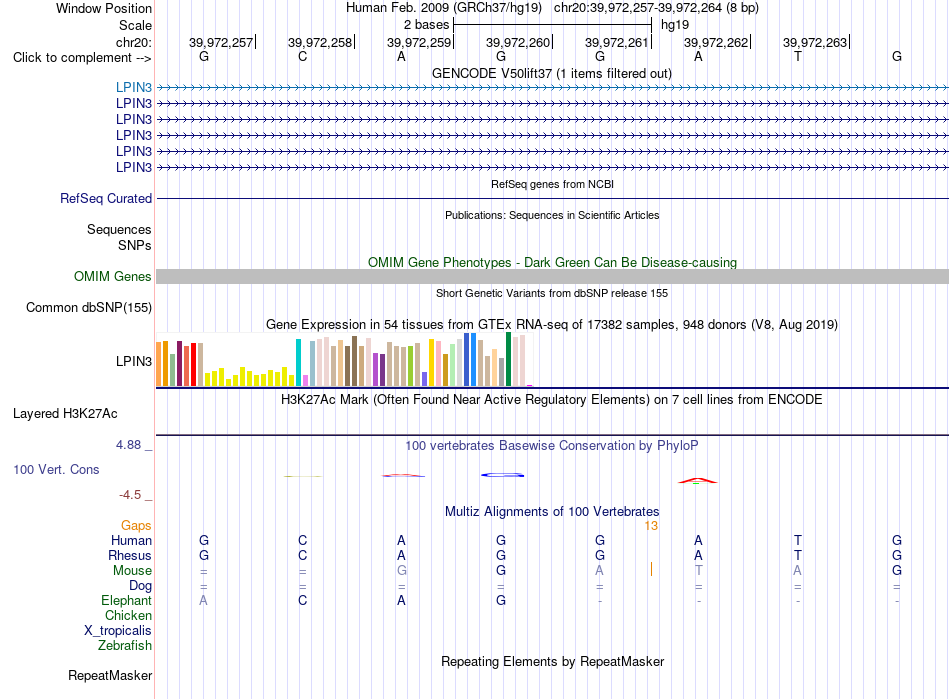Click the 4.88 conservation scale value
The height and width of the screenshot is (699, 950).
pos(128,445)
